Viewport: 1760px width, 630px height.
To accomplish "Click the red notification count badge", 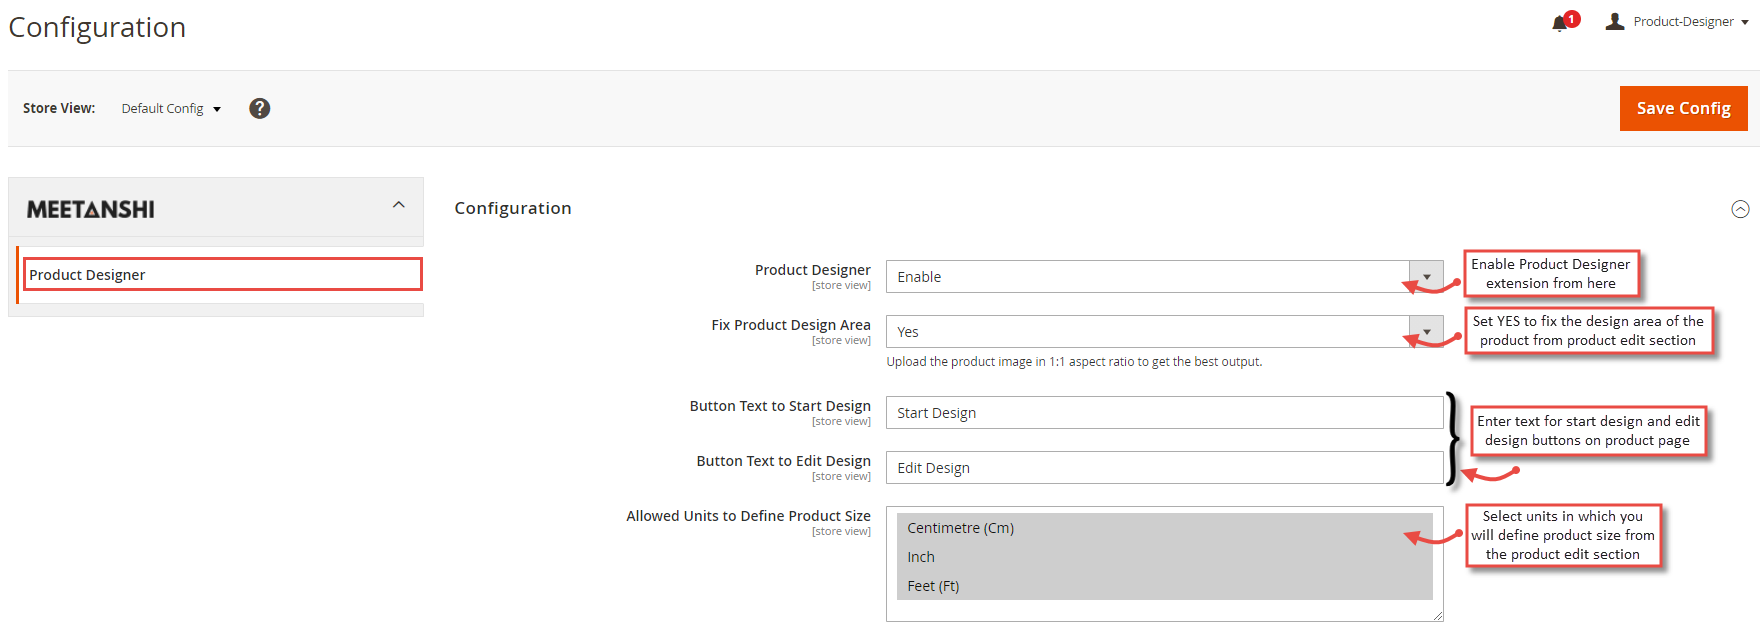I will tap(1572, 18).
